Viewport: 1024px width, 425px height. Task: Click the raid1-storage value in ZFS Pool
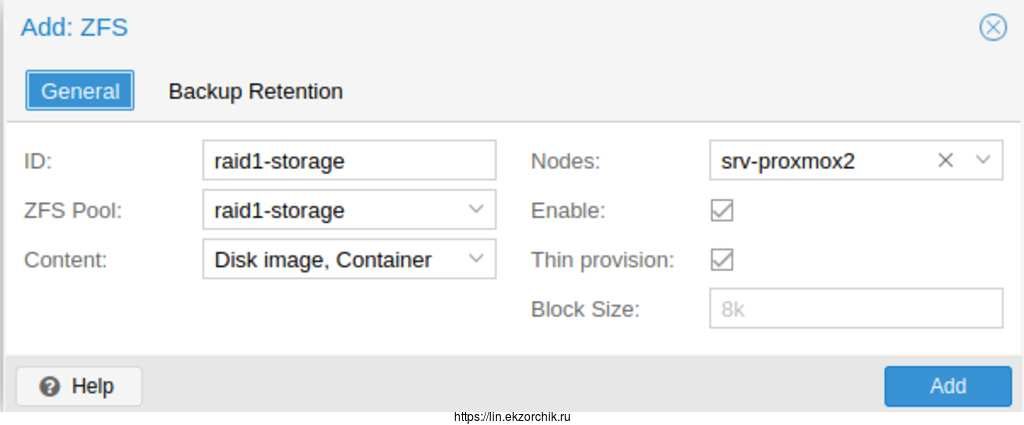[x=279, y=210]
